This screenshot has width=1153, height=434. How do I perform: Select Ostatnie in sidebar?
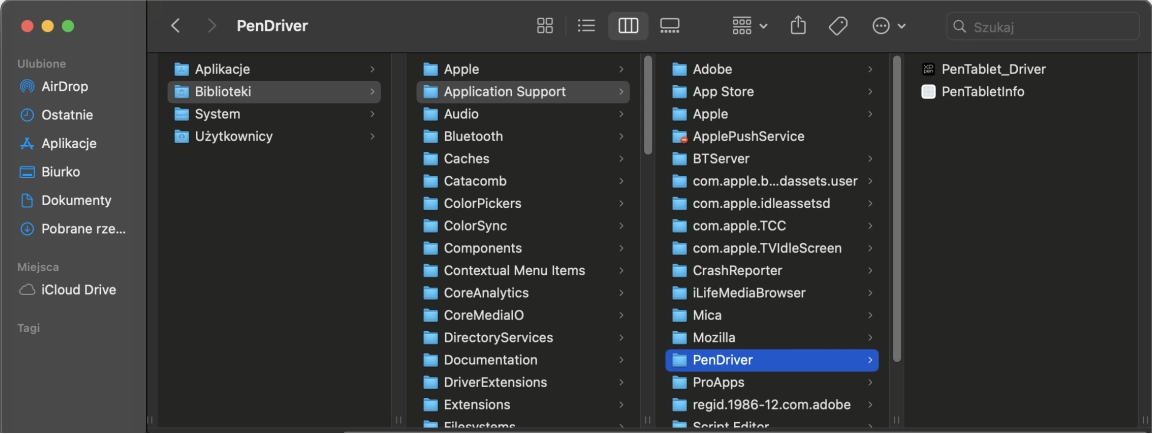click(x=67, y=115)
